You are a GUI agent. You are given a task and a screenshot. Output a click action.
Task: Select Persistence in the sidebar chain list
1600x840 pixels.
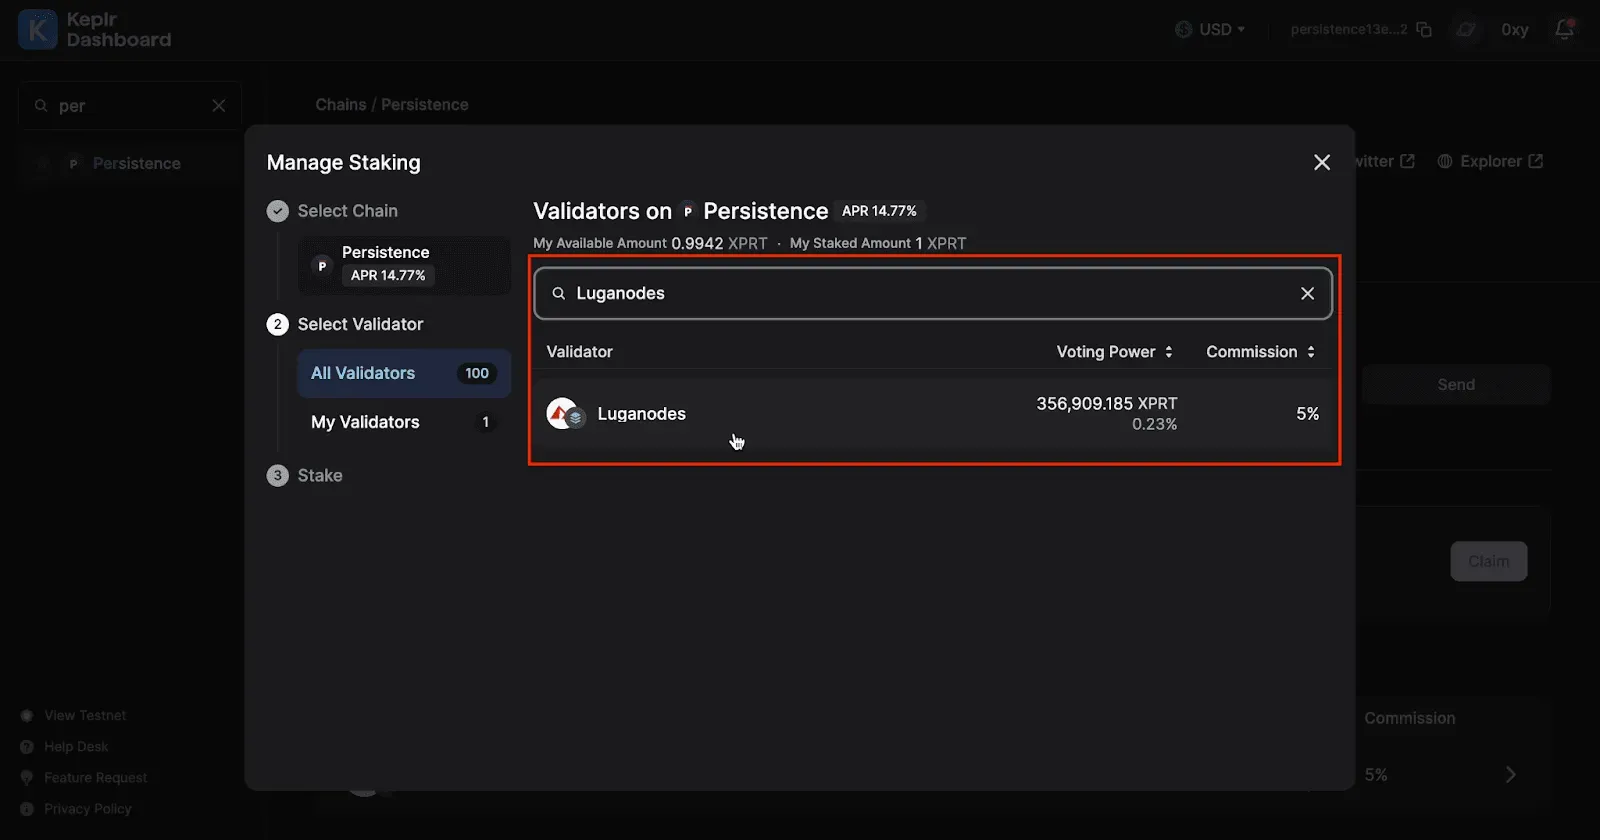[131, 164]
